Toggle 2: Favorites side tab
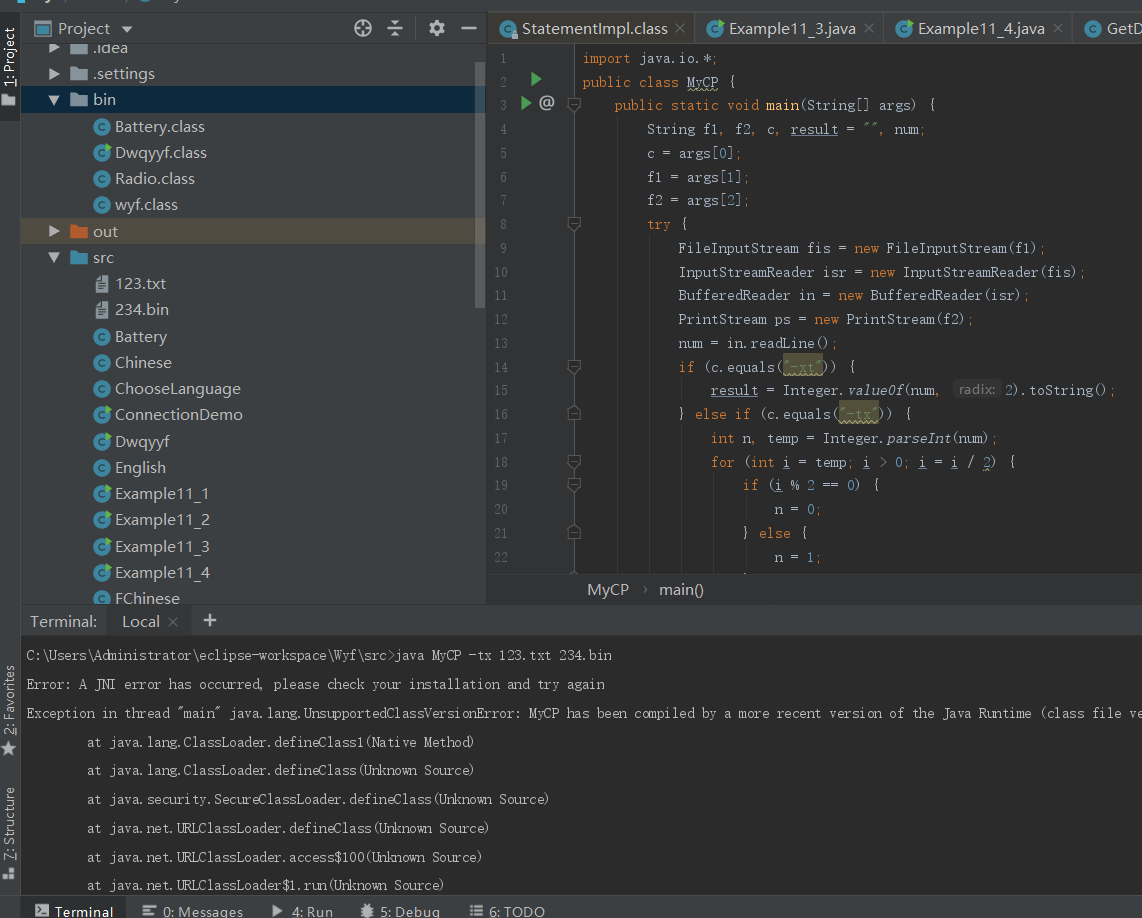The width and height of the screenshot is (1142, 918). pos(9,710)
